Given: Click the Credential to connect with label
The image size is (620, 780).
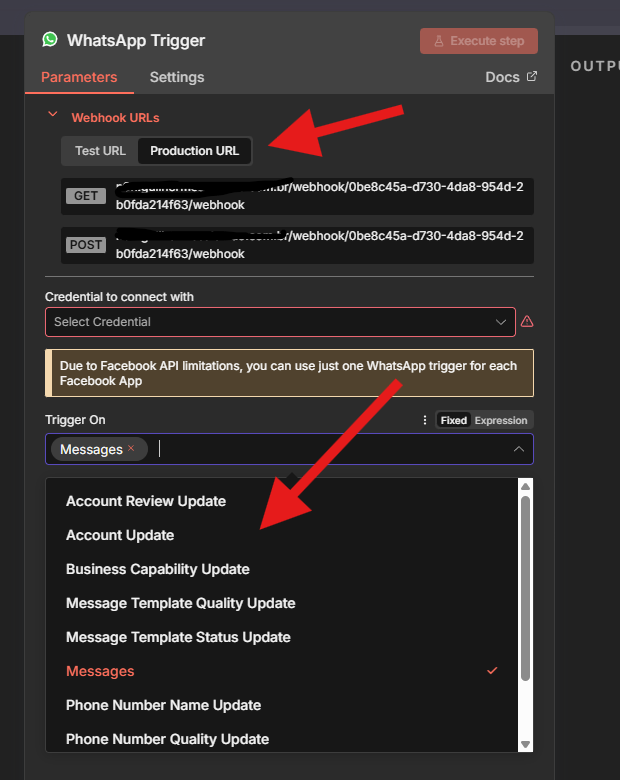Looking at the screenshot, I should click(119, 297).
